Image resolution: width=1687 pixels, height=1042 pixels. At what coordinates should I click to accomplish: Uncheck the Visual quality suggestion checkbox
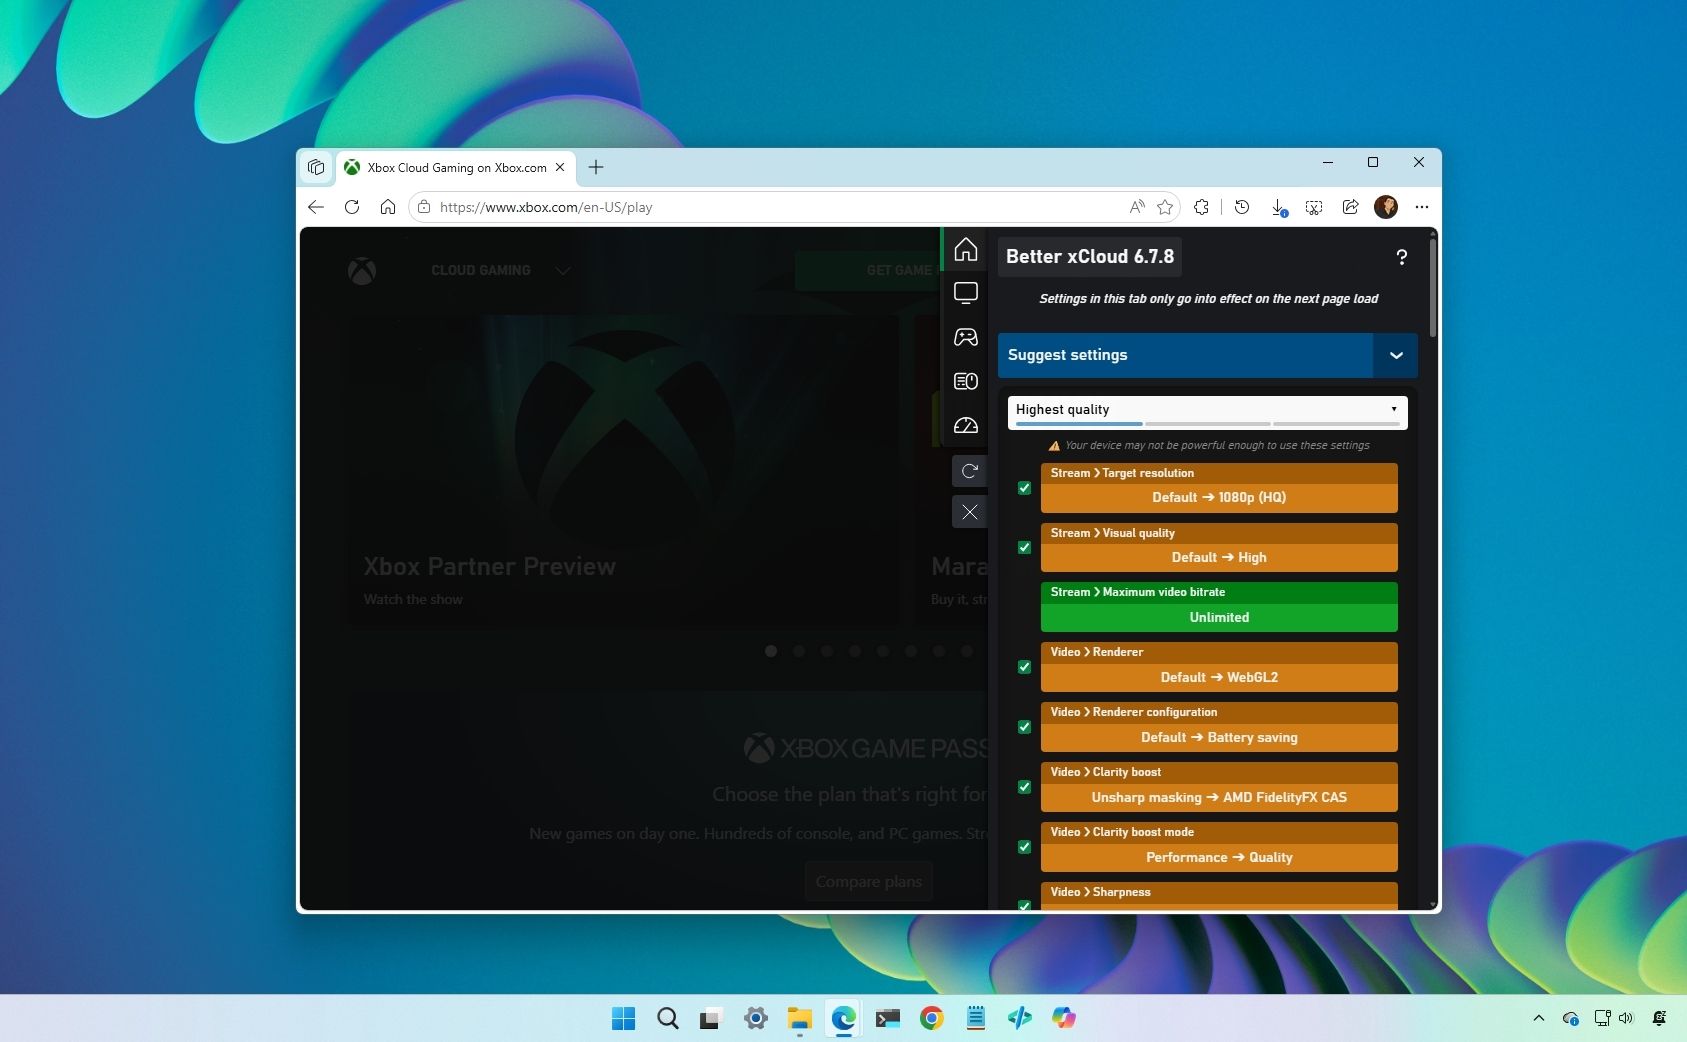[1024, 547]
